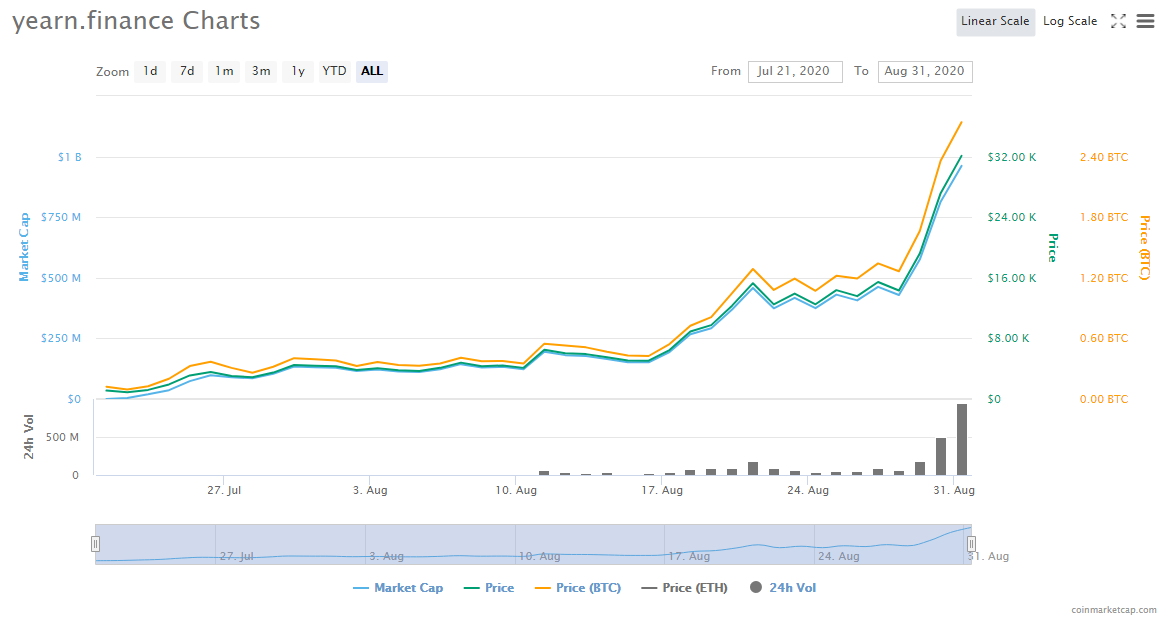Click the $32.00 K price axis label
This screenshot has width=1174, height=631.
1012,157
